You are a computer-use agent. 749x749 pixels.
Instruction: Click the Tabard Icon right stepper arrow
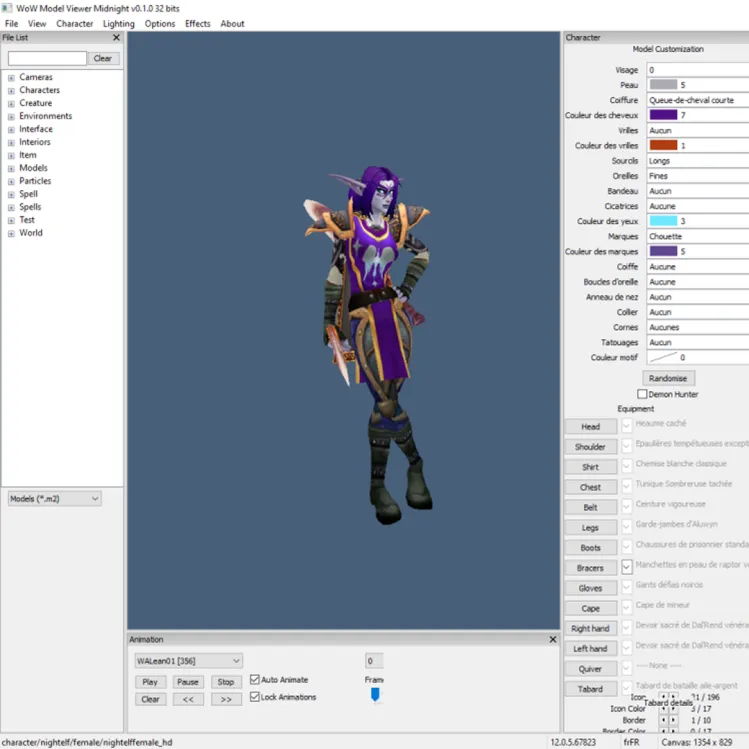point(673,696)
